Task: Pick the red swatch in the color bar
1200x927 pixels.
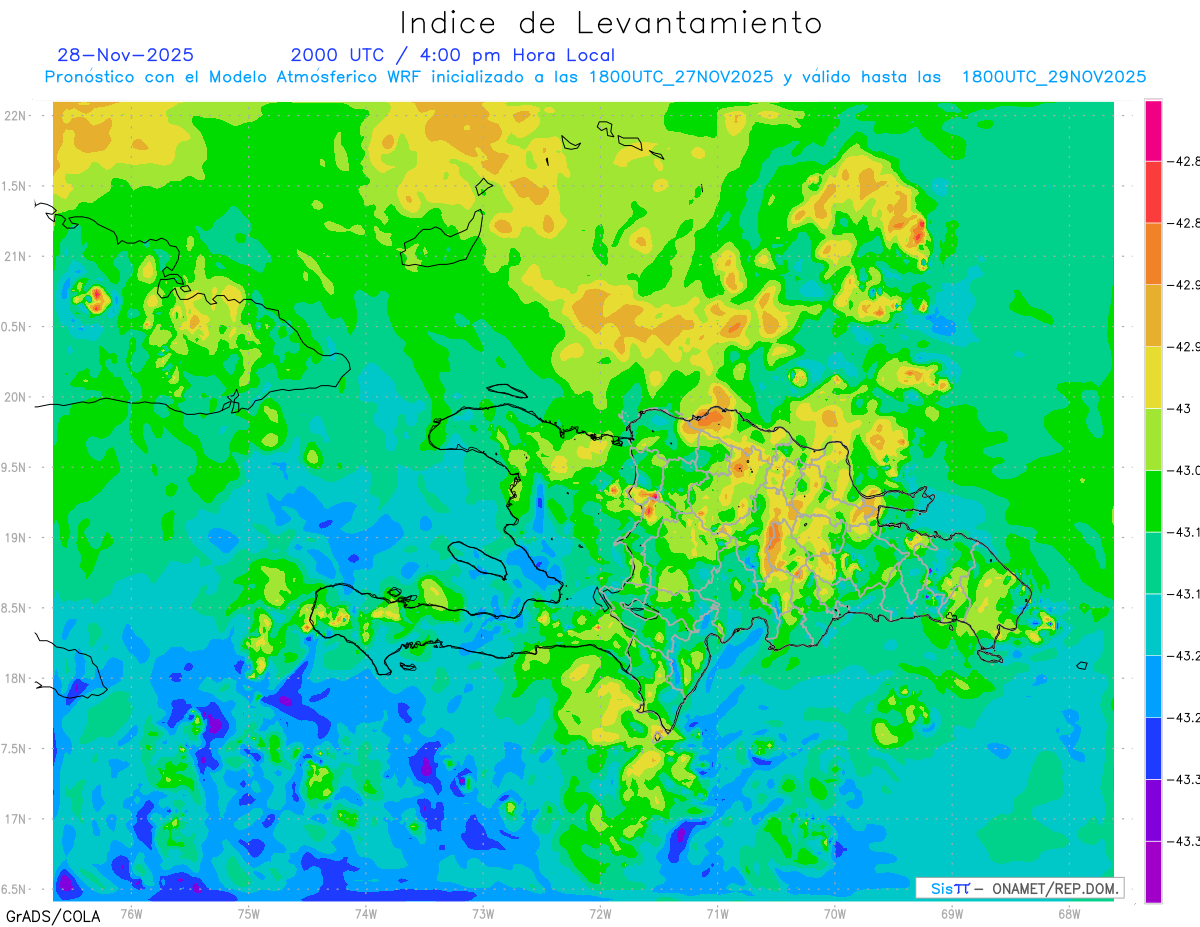Action: click(1153, 192)
